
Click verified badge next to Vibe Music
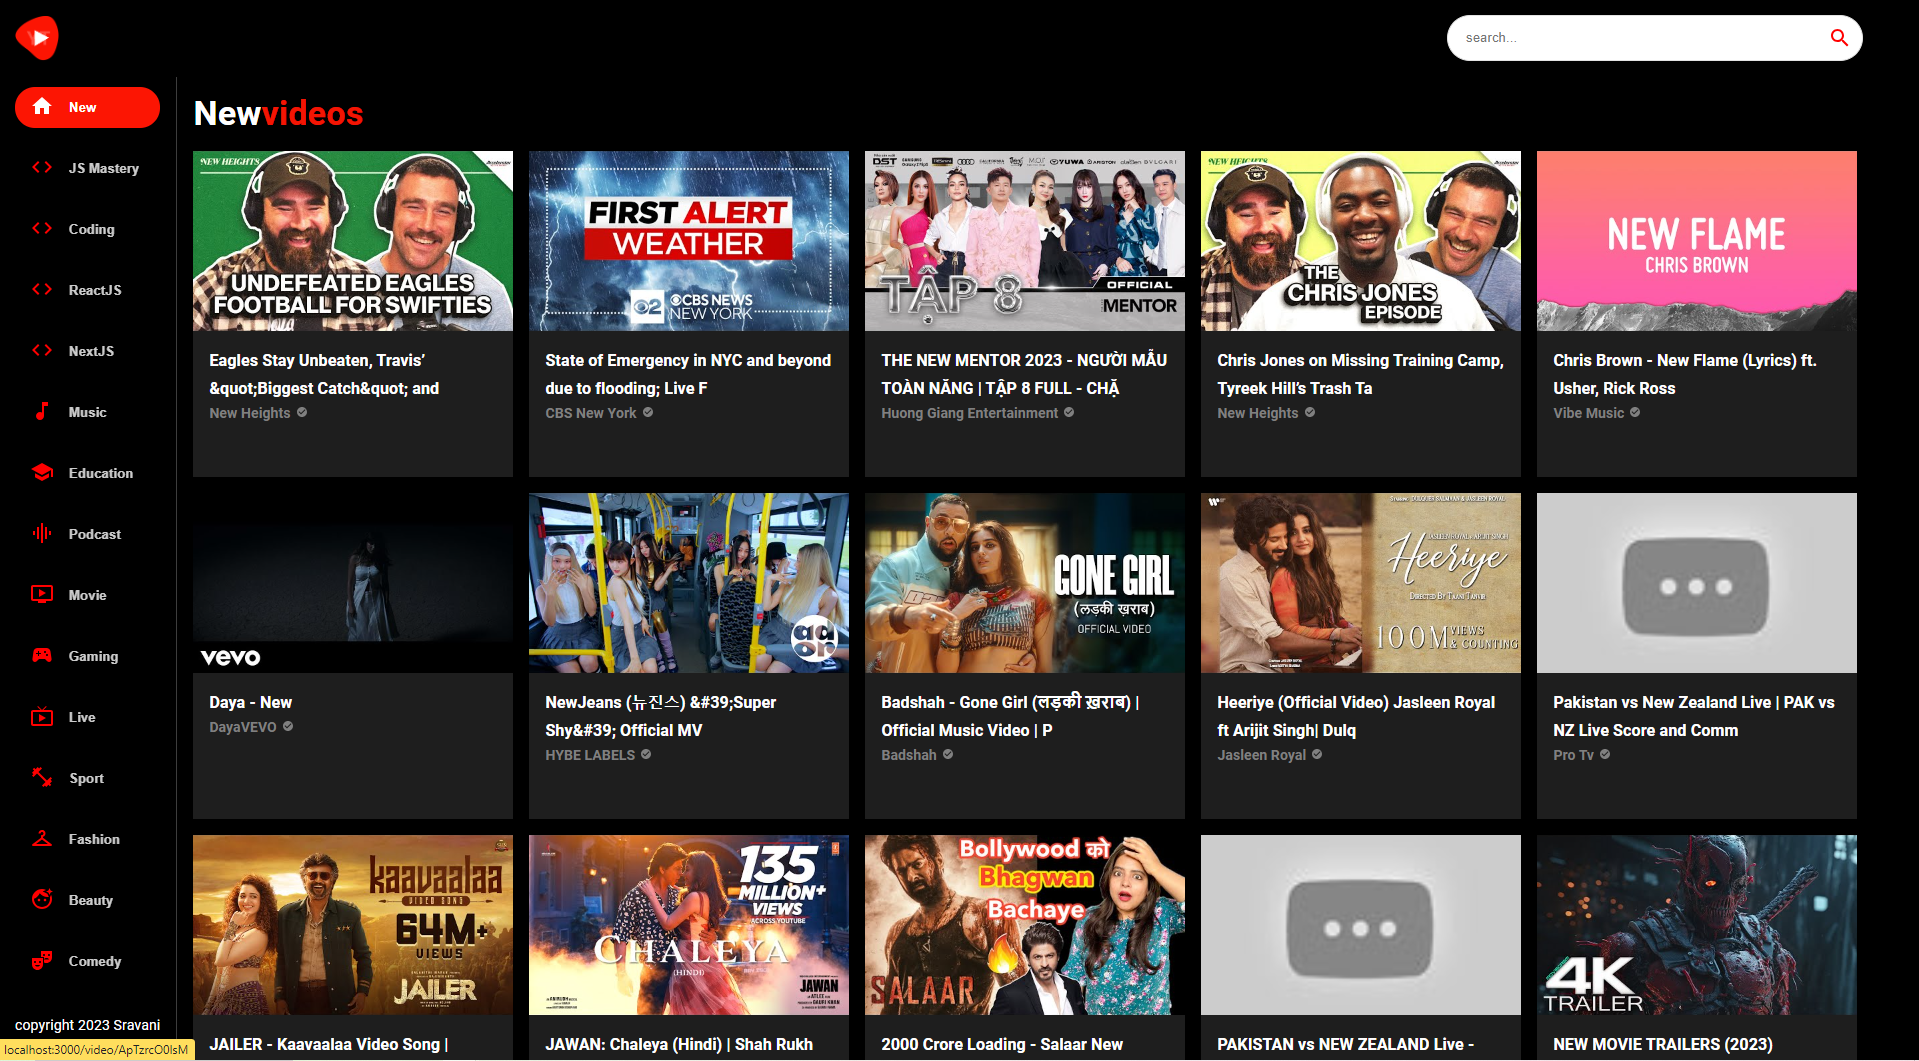1635,412
